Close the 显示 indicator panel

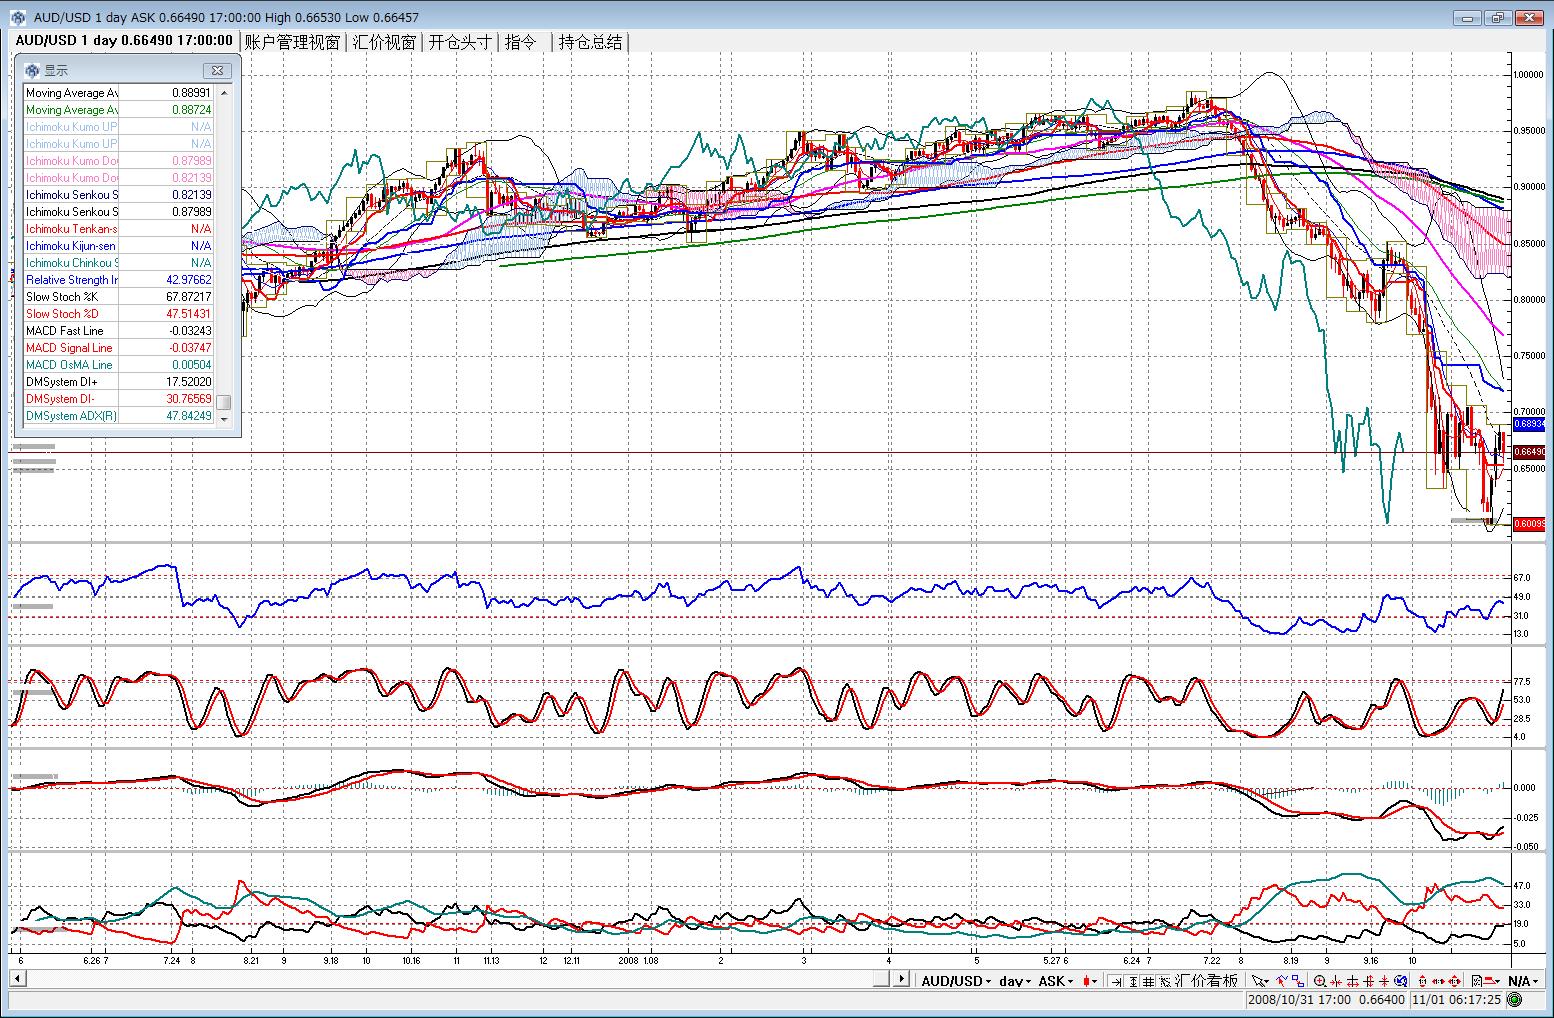[x=217, y=71]
